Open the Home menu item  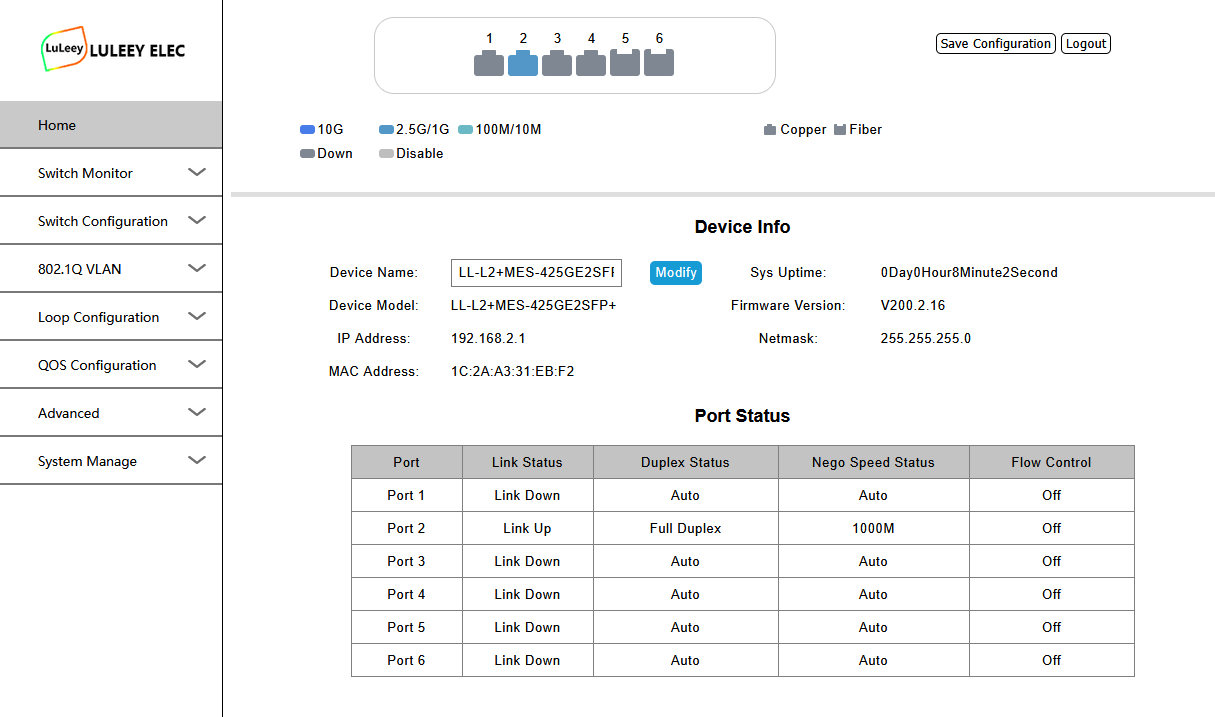click(111, 125)
